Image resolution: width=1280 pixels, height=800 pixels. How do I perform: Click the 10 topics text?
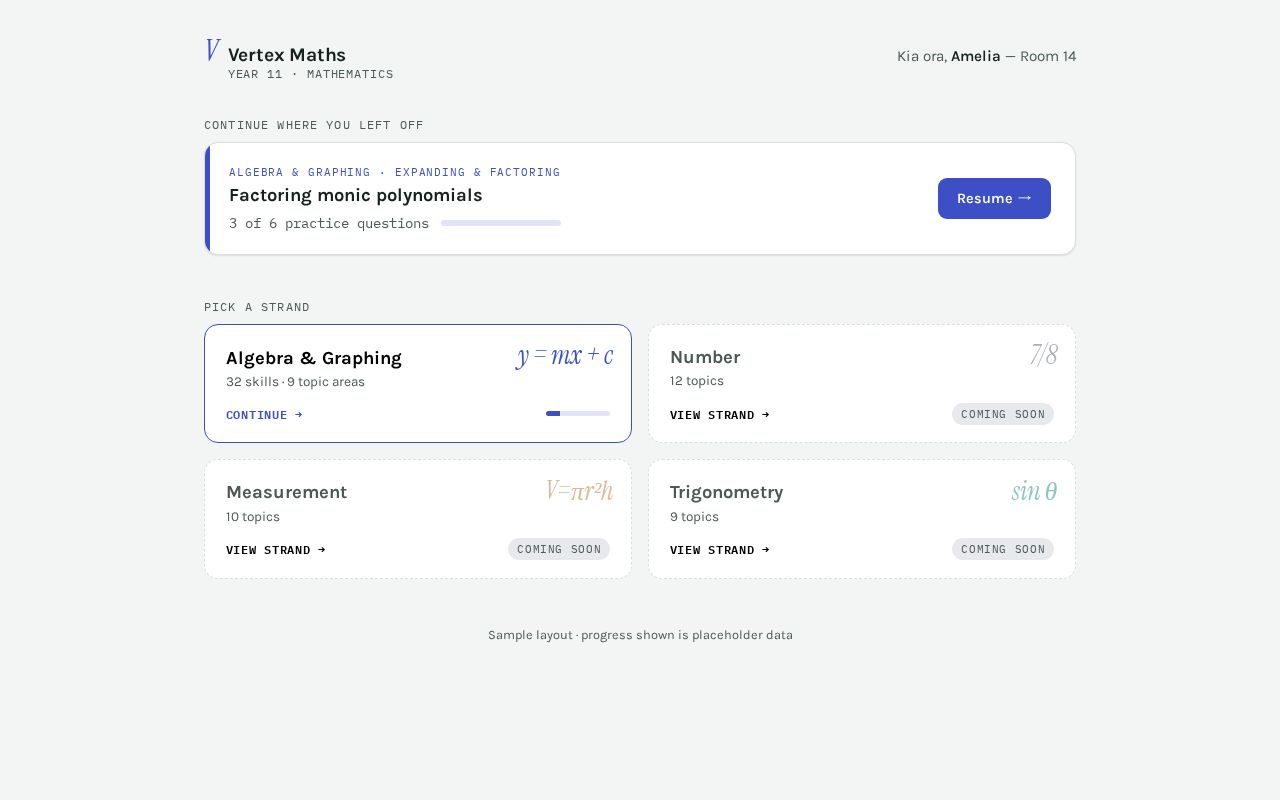[253, 517]
